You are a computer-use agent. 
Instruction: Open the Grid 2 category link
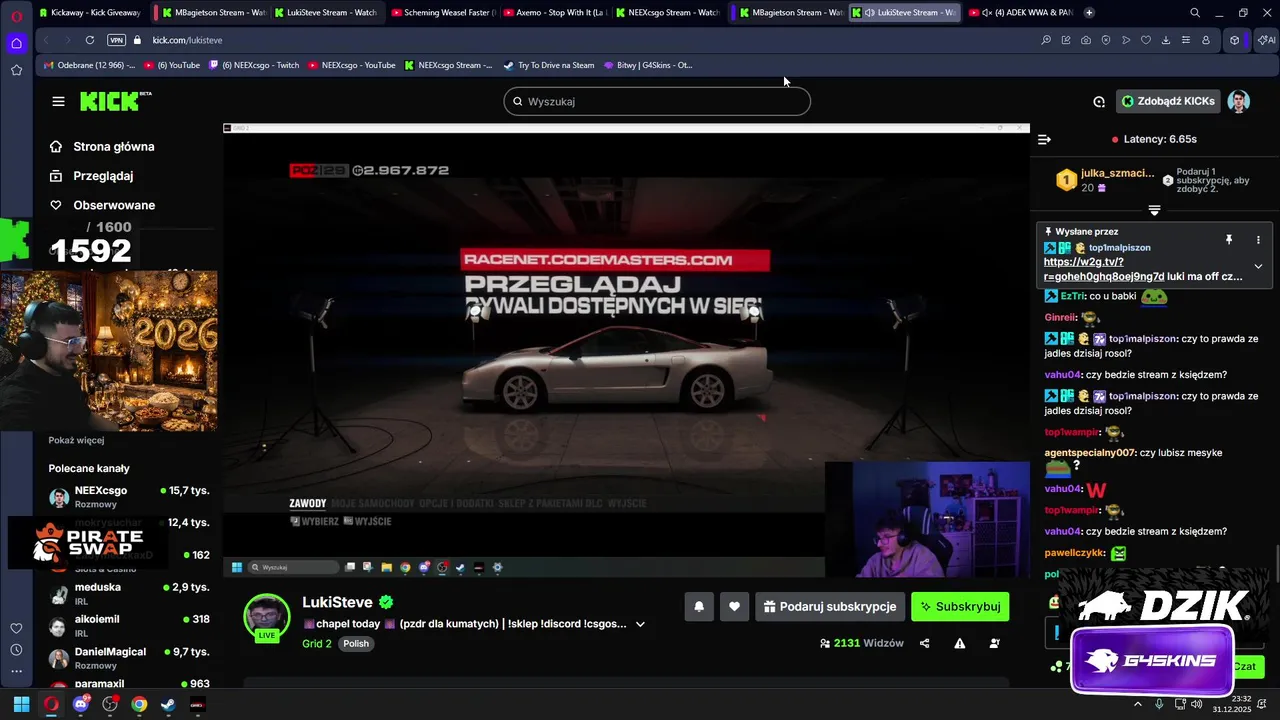point(317,643)
